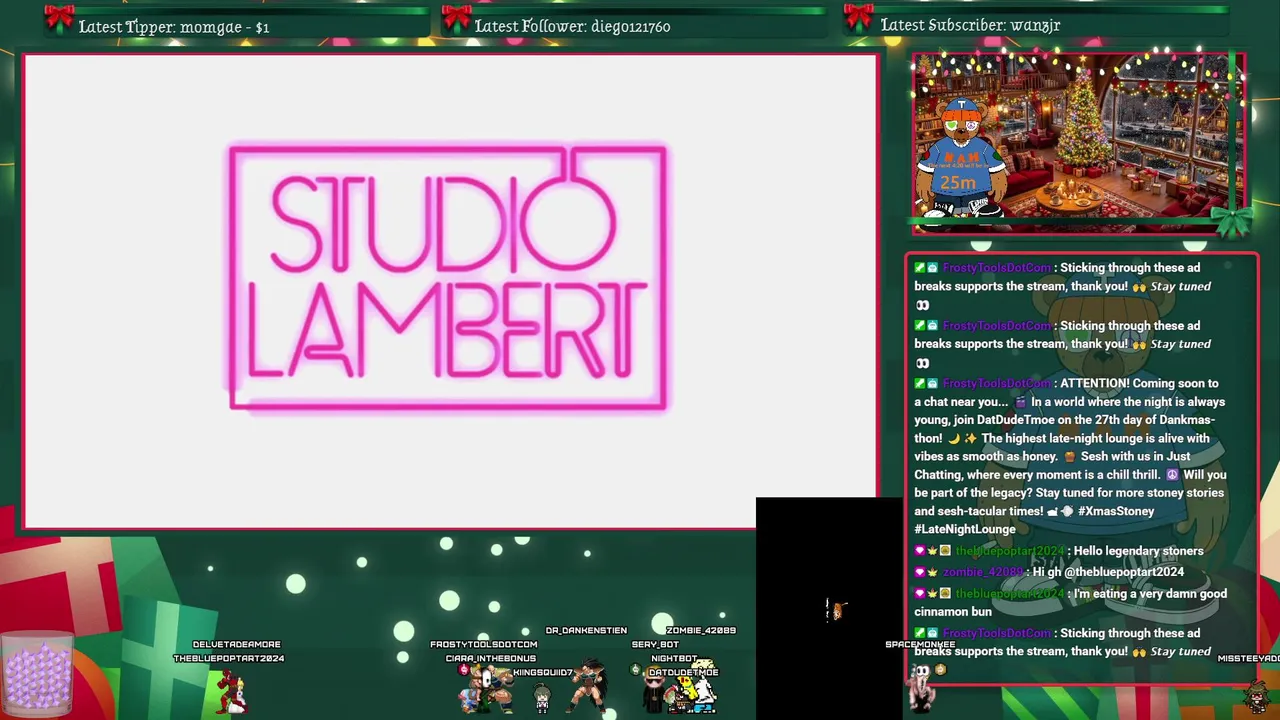The width and height of the screenshot is (1280, 720).
Task: Click the DR_DANKENSTIEN name label
Action: [x=586, y=630]
